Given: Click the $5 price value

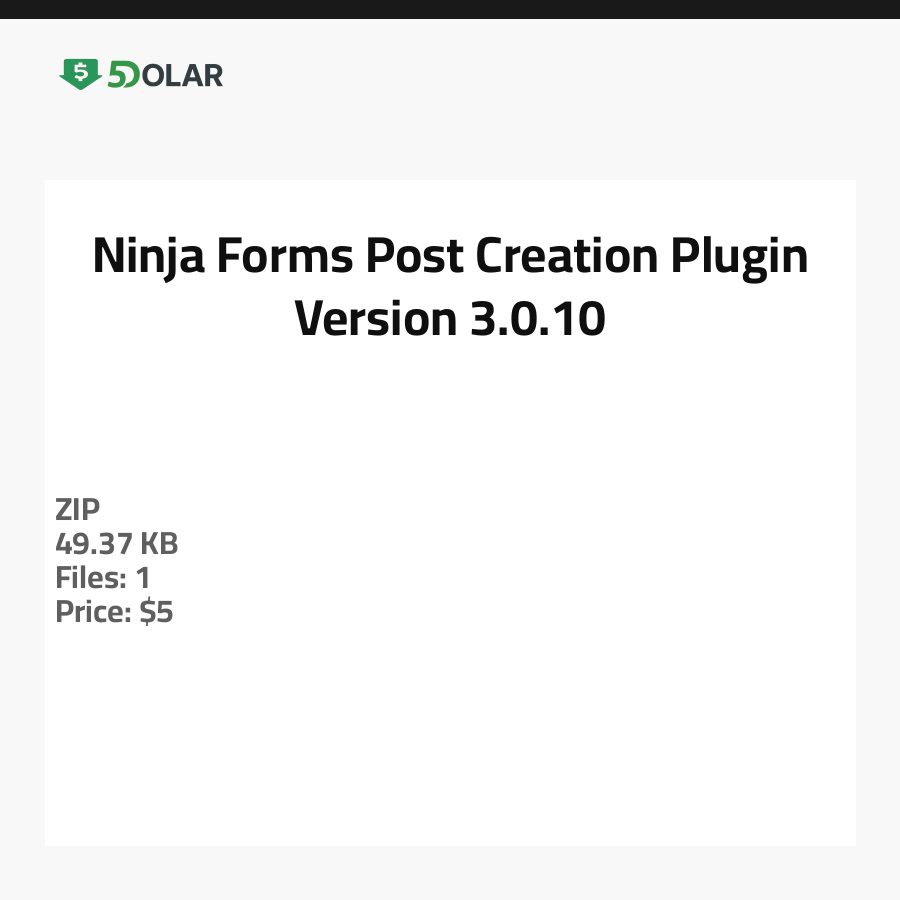Looking at the screenshot, I should [x=156, y=612].
